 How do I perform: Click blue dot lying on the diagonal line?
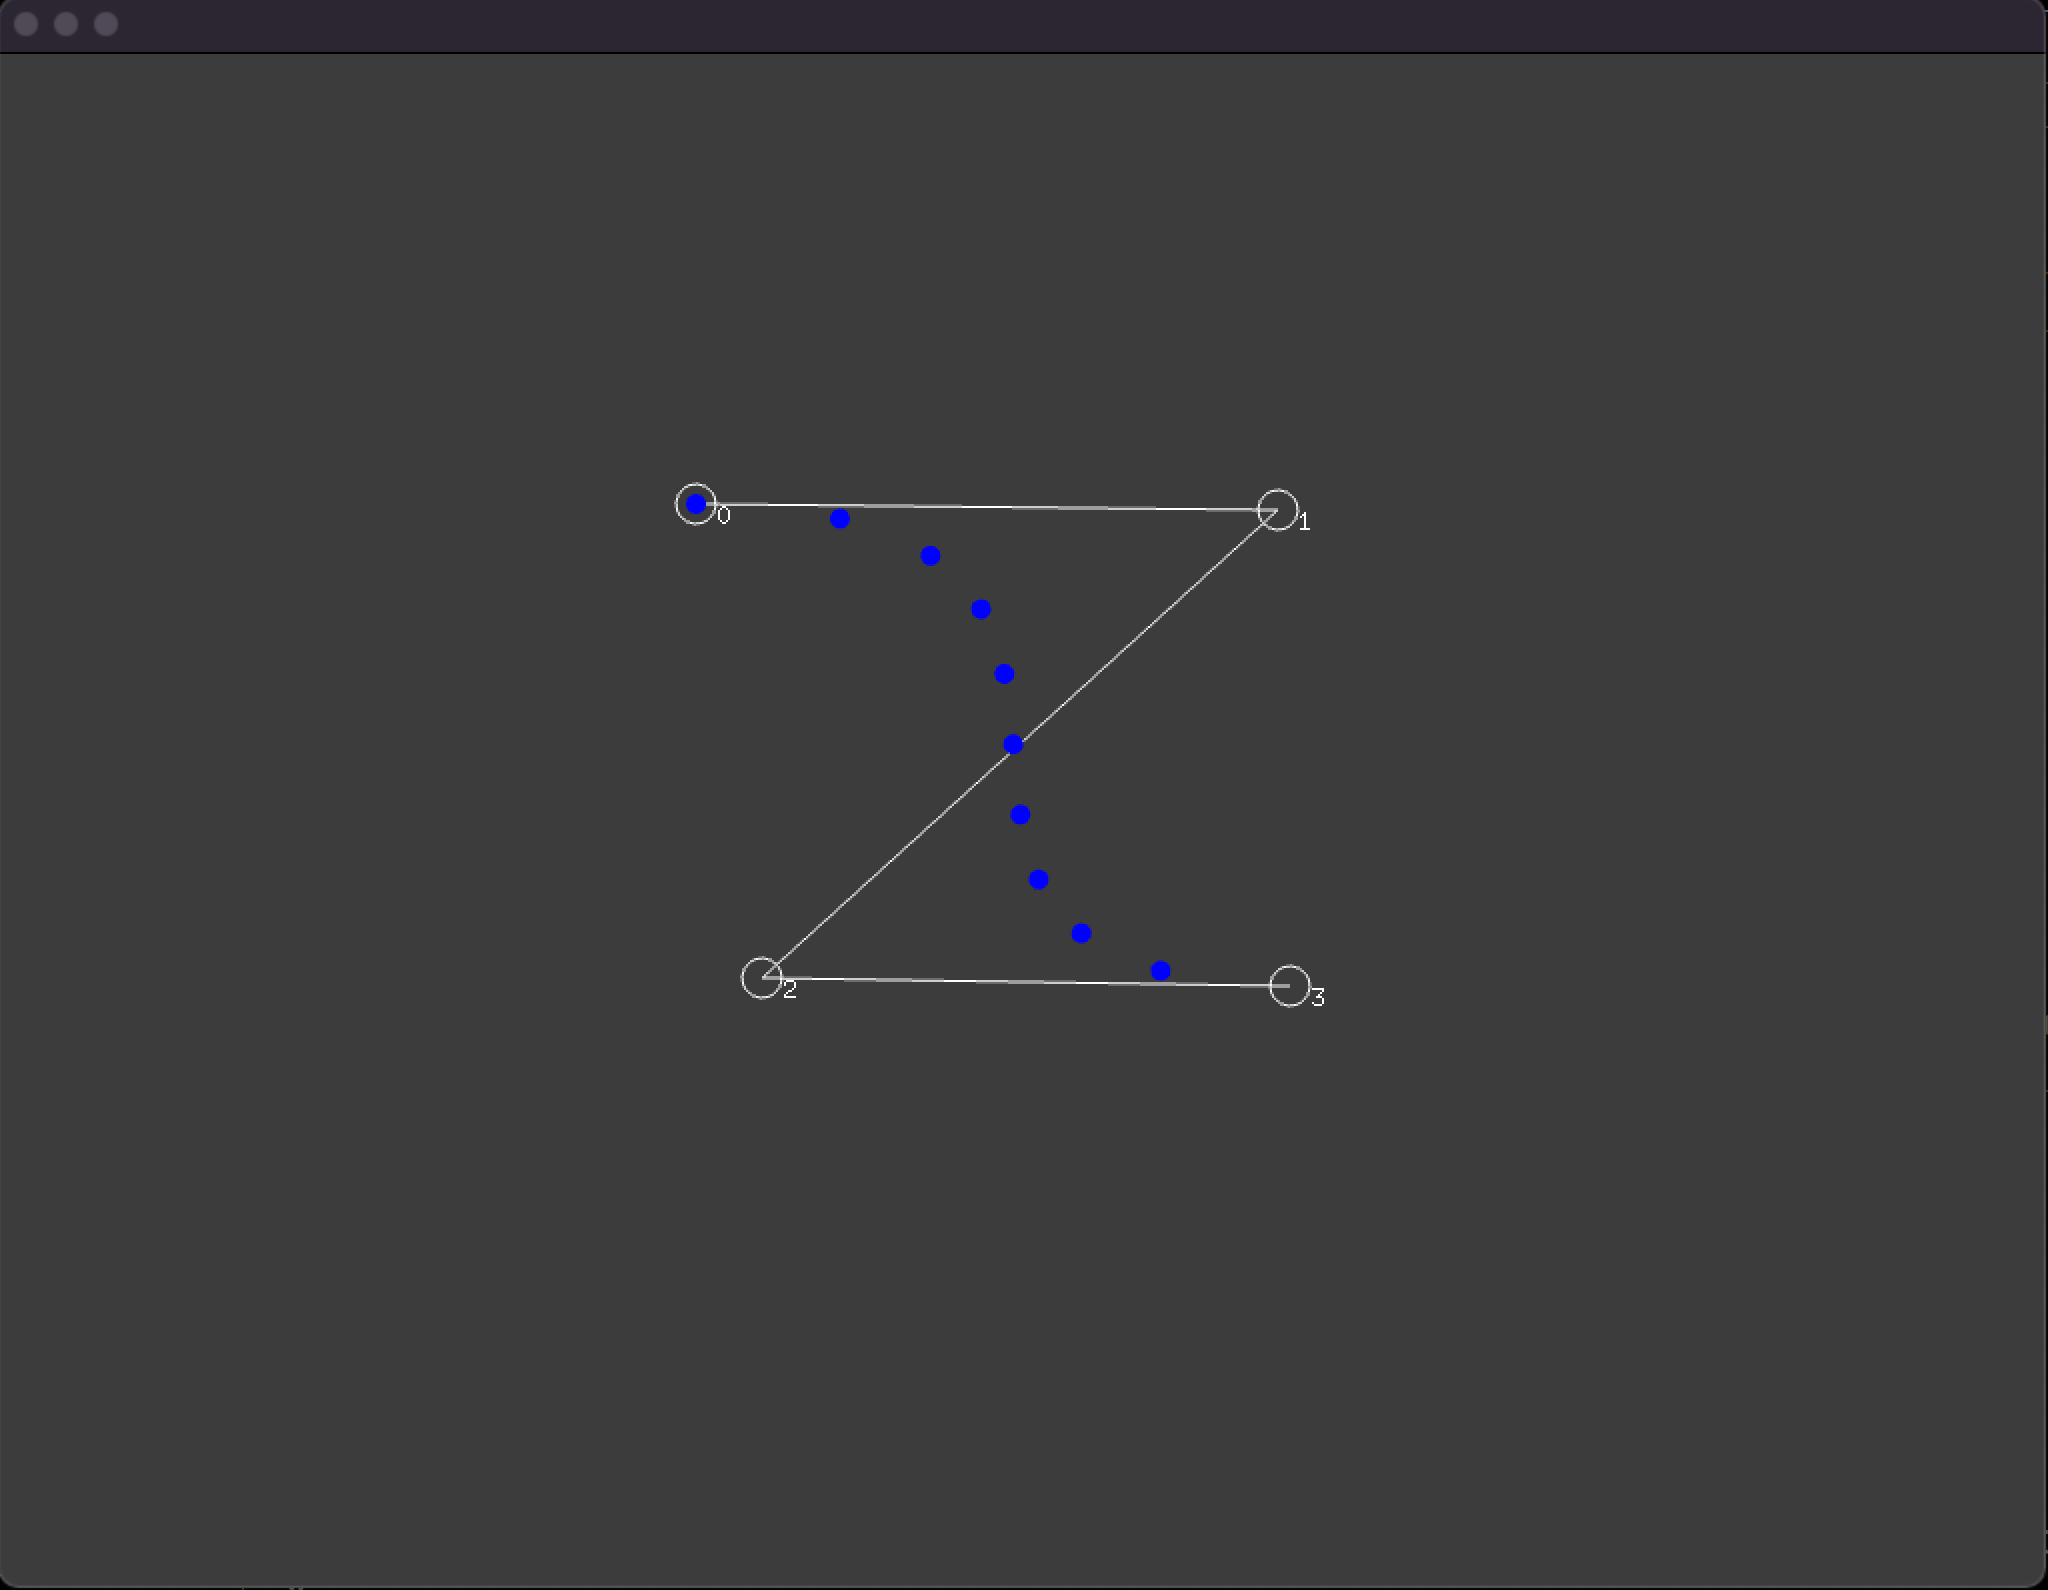click(1013, 744)
